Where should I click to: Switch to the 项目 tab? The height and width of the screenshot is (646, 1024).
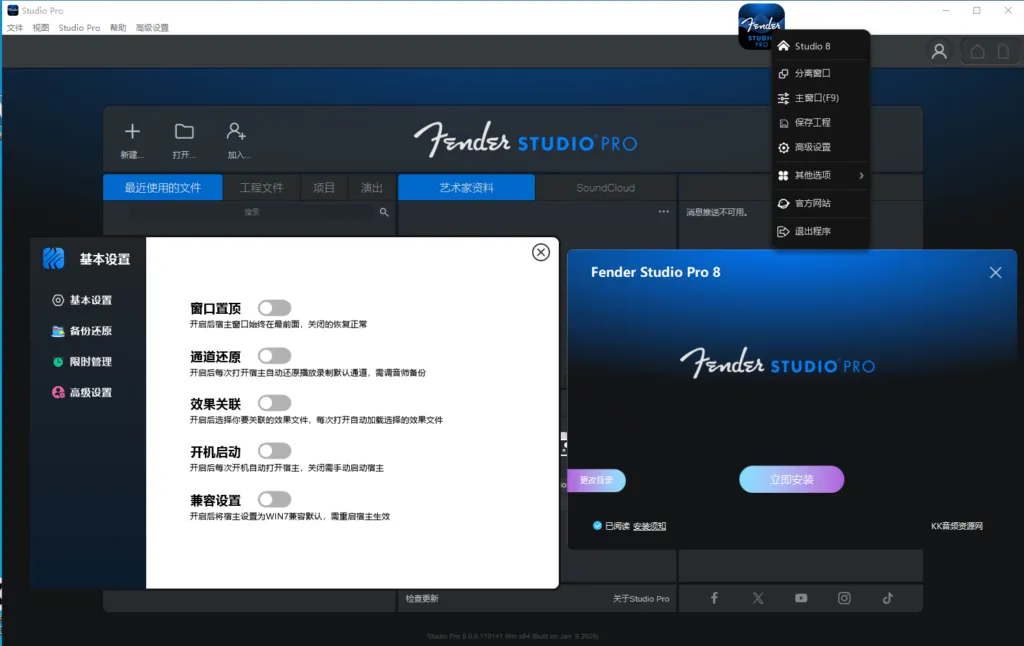coord(324,187)
